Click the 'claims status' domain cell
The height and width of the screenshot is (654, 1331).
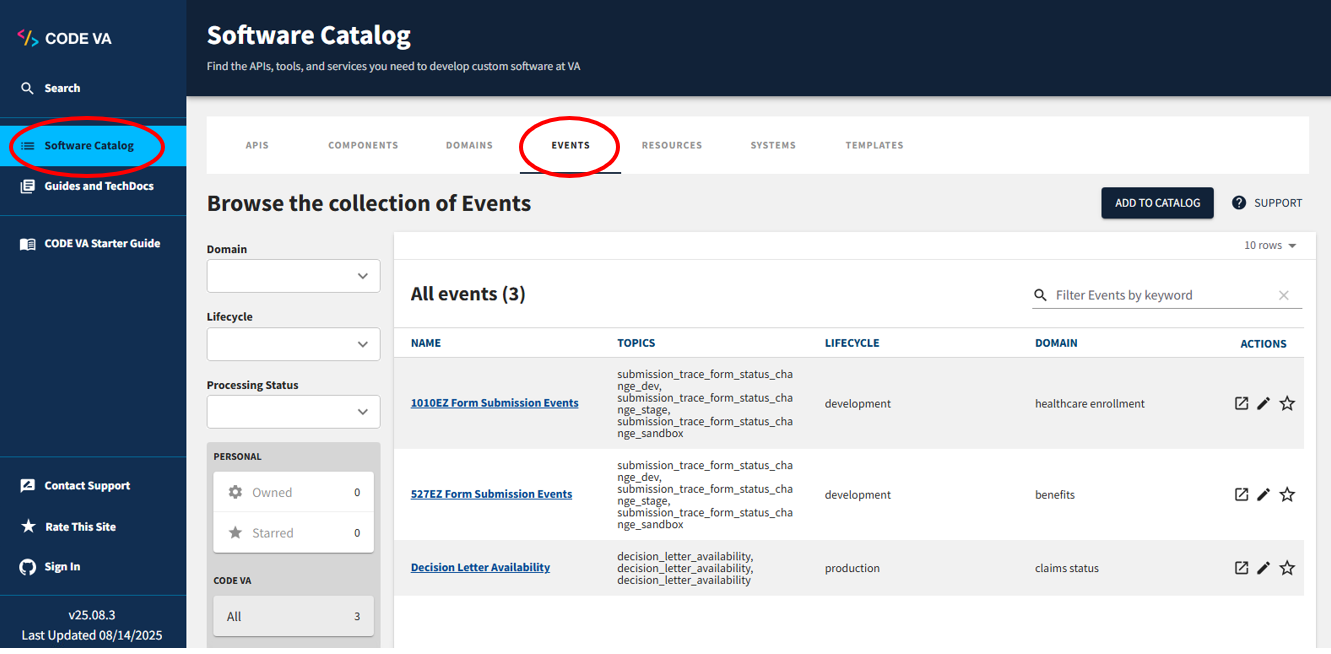tap(1067, 568)
